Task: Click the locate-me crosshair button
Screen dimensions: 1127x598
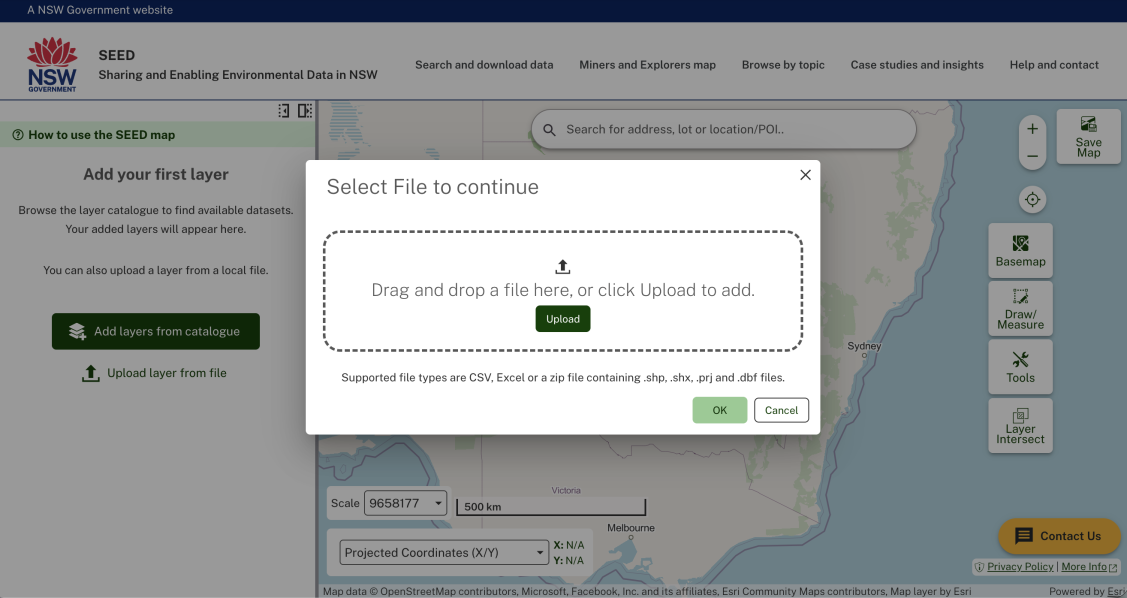Action: coord(1033,199)
